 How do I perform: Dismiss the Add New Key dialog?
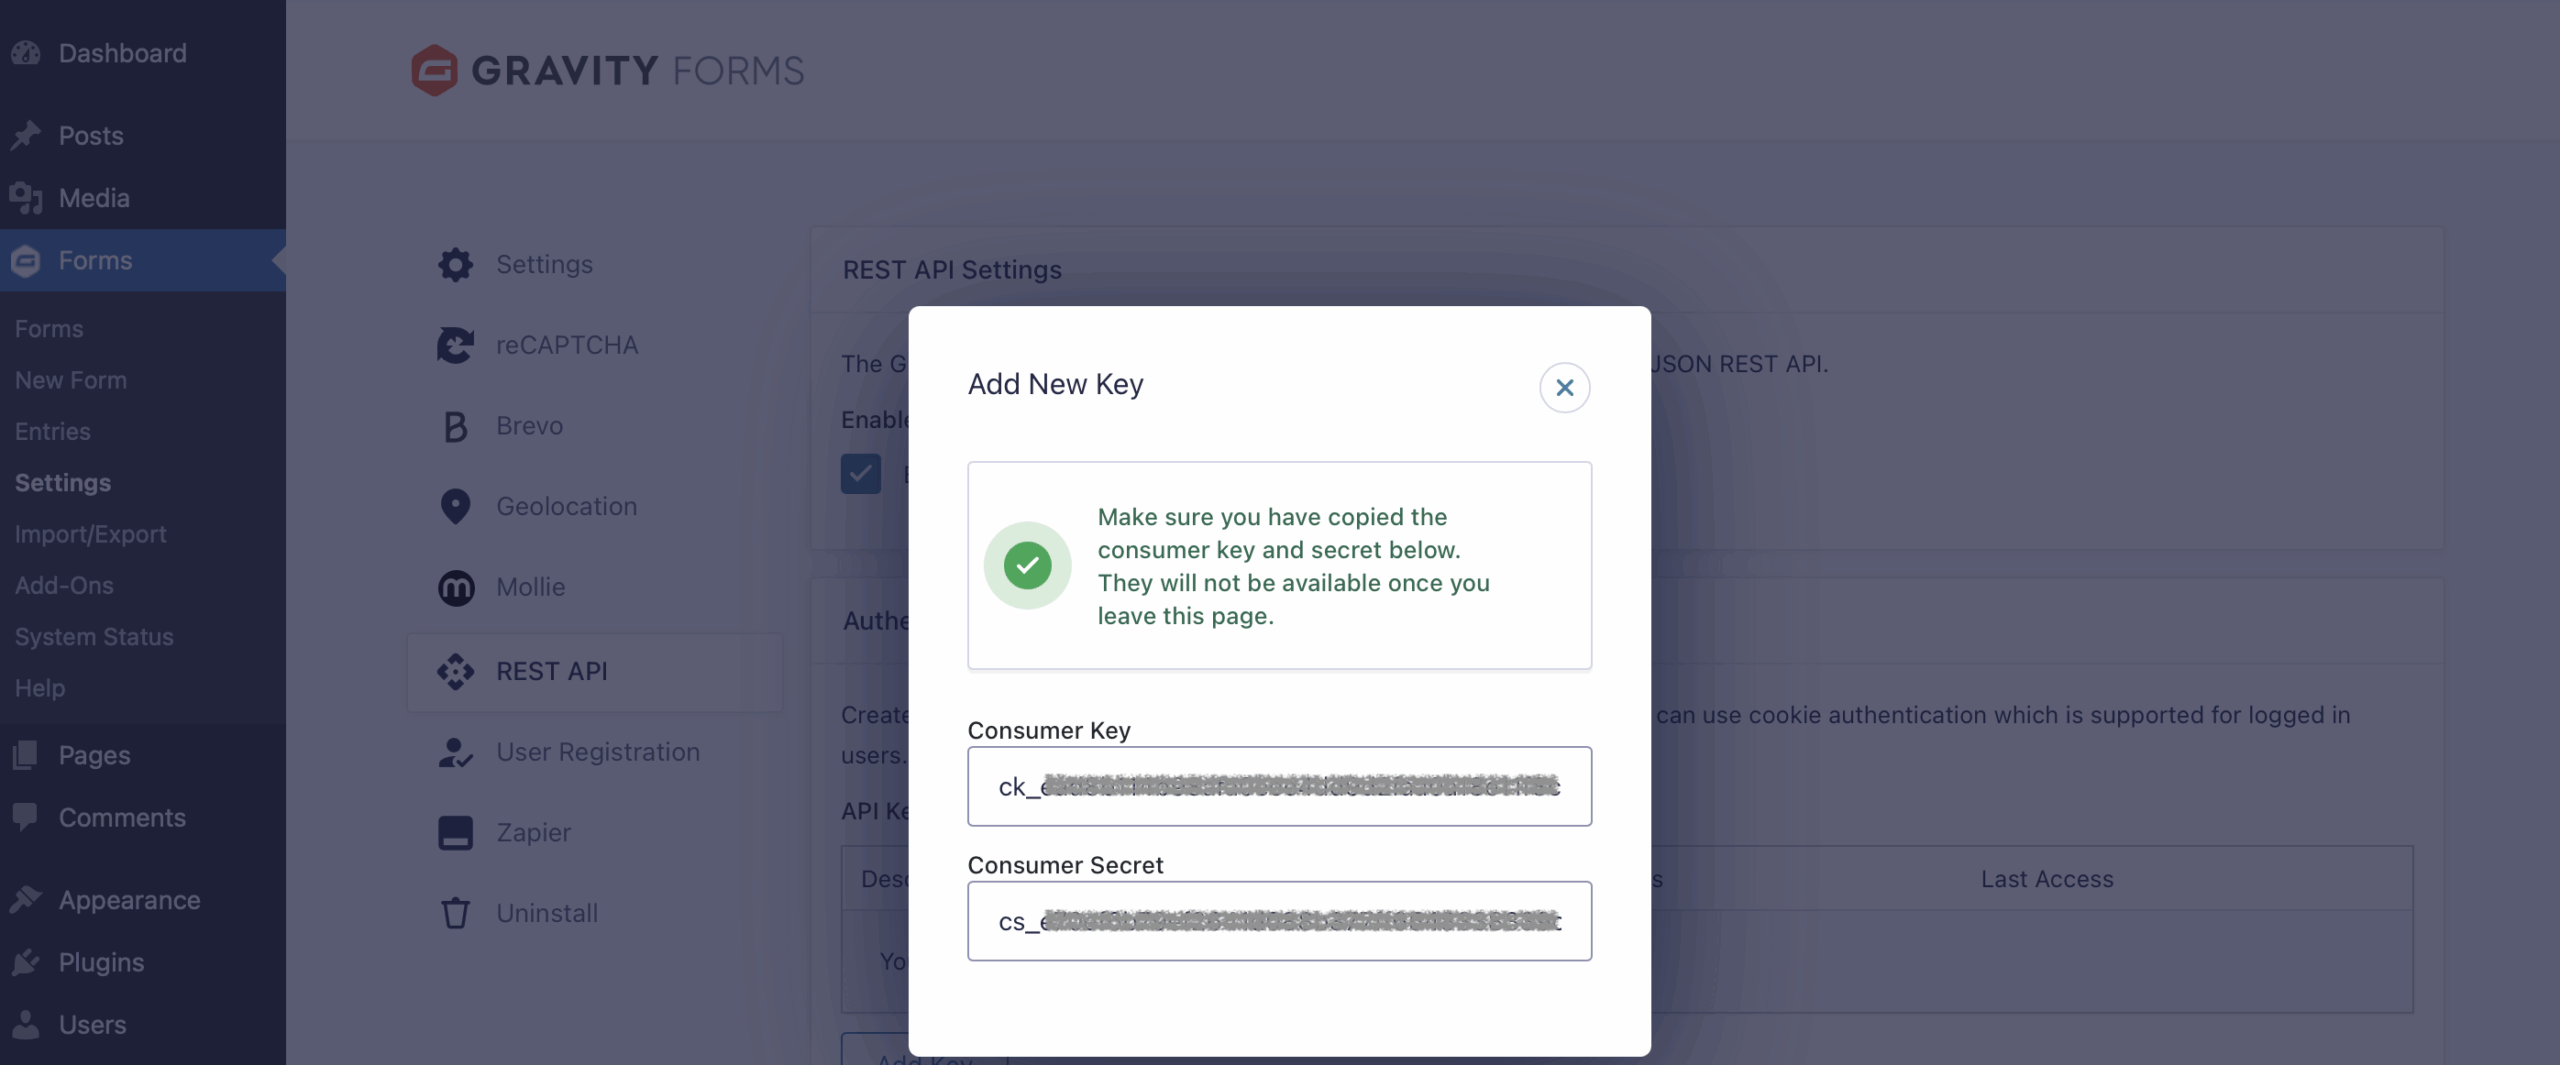pos(1564,388)
